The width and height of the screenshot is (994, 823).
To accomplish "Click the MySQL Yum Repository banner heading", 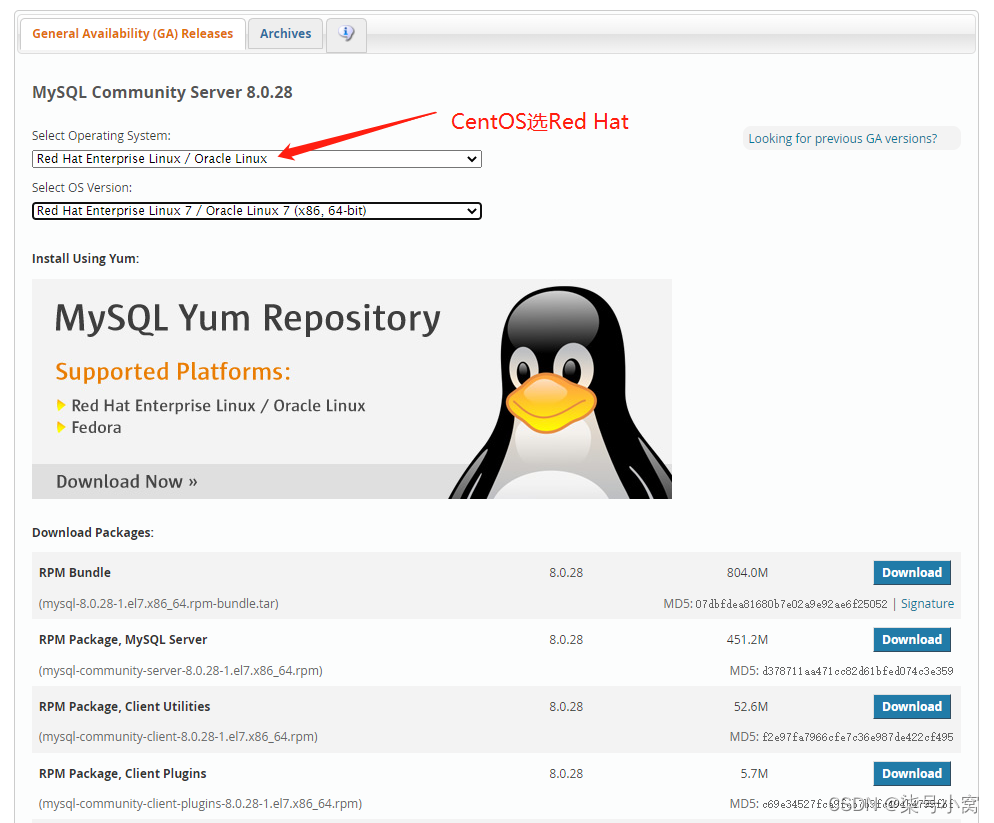I will coord(248,319).
